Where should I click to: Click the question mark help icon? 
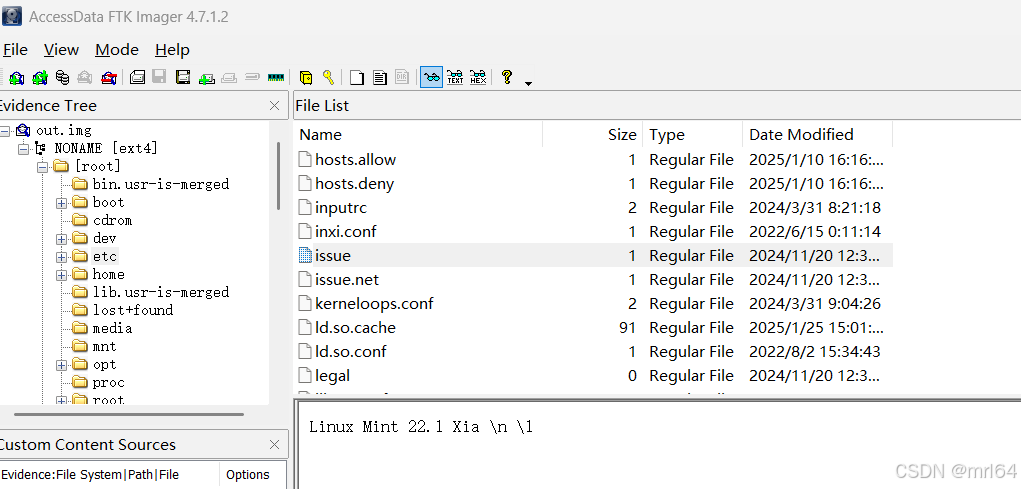(507, 77)
